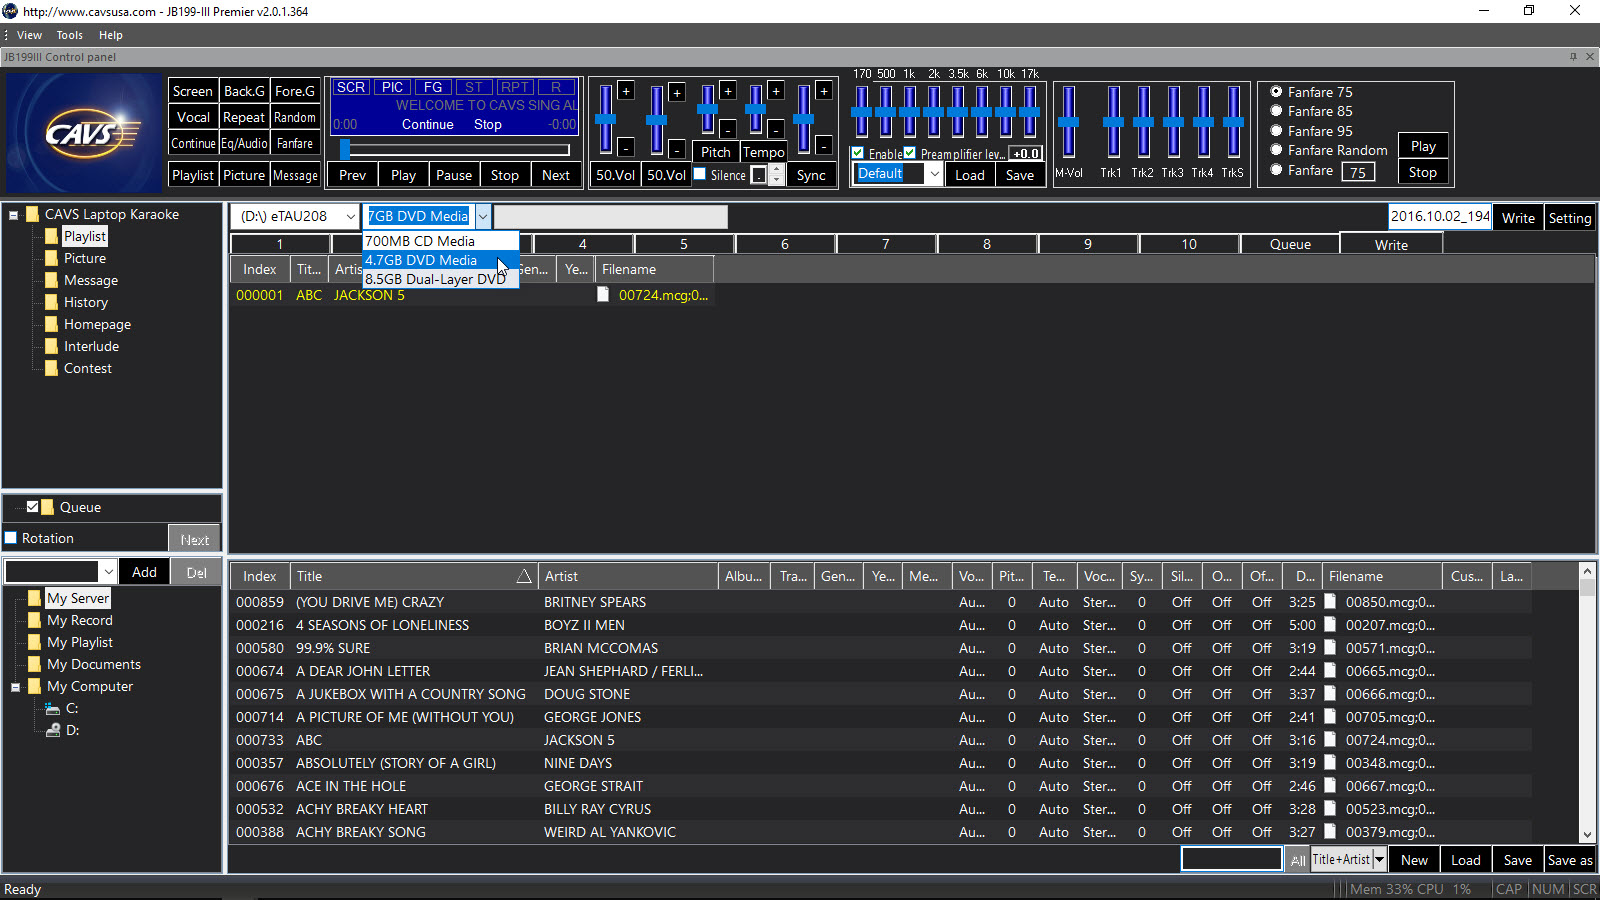Click song list scrollbar down arrow
1600x900 pixels.
pos(1587,835)
